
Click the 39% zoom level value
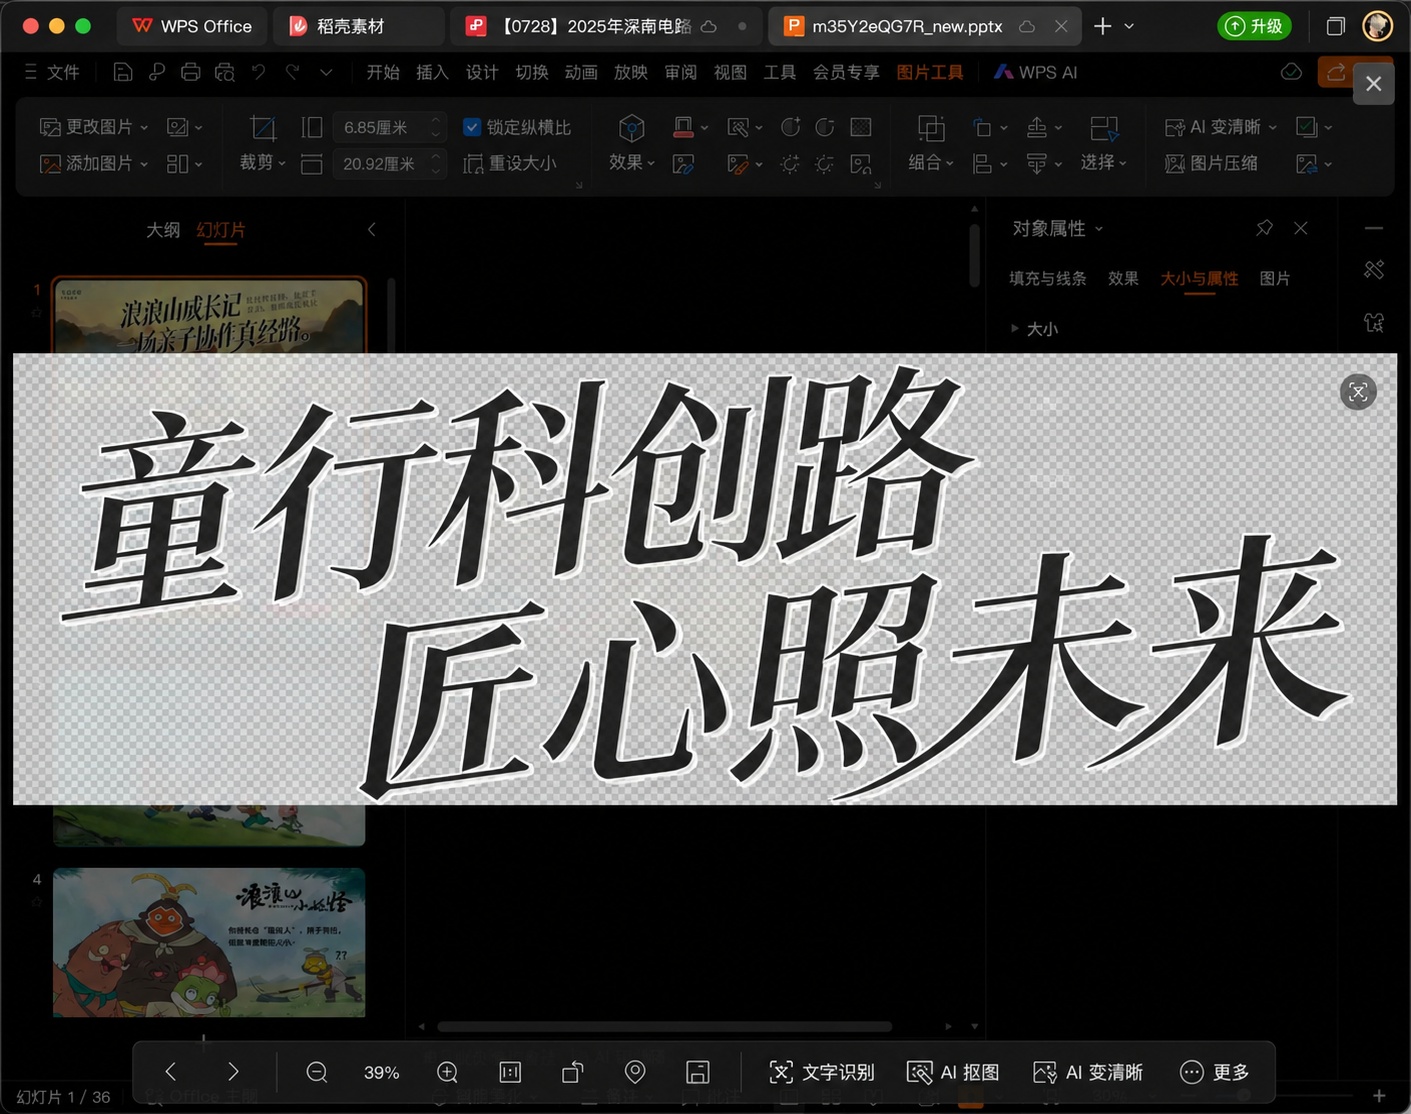382,1072
